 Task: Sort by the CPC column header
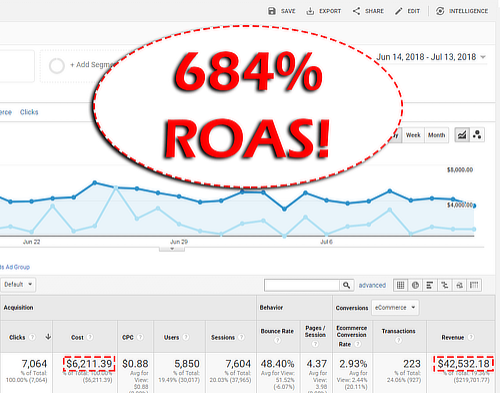click(128, 338)
